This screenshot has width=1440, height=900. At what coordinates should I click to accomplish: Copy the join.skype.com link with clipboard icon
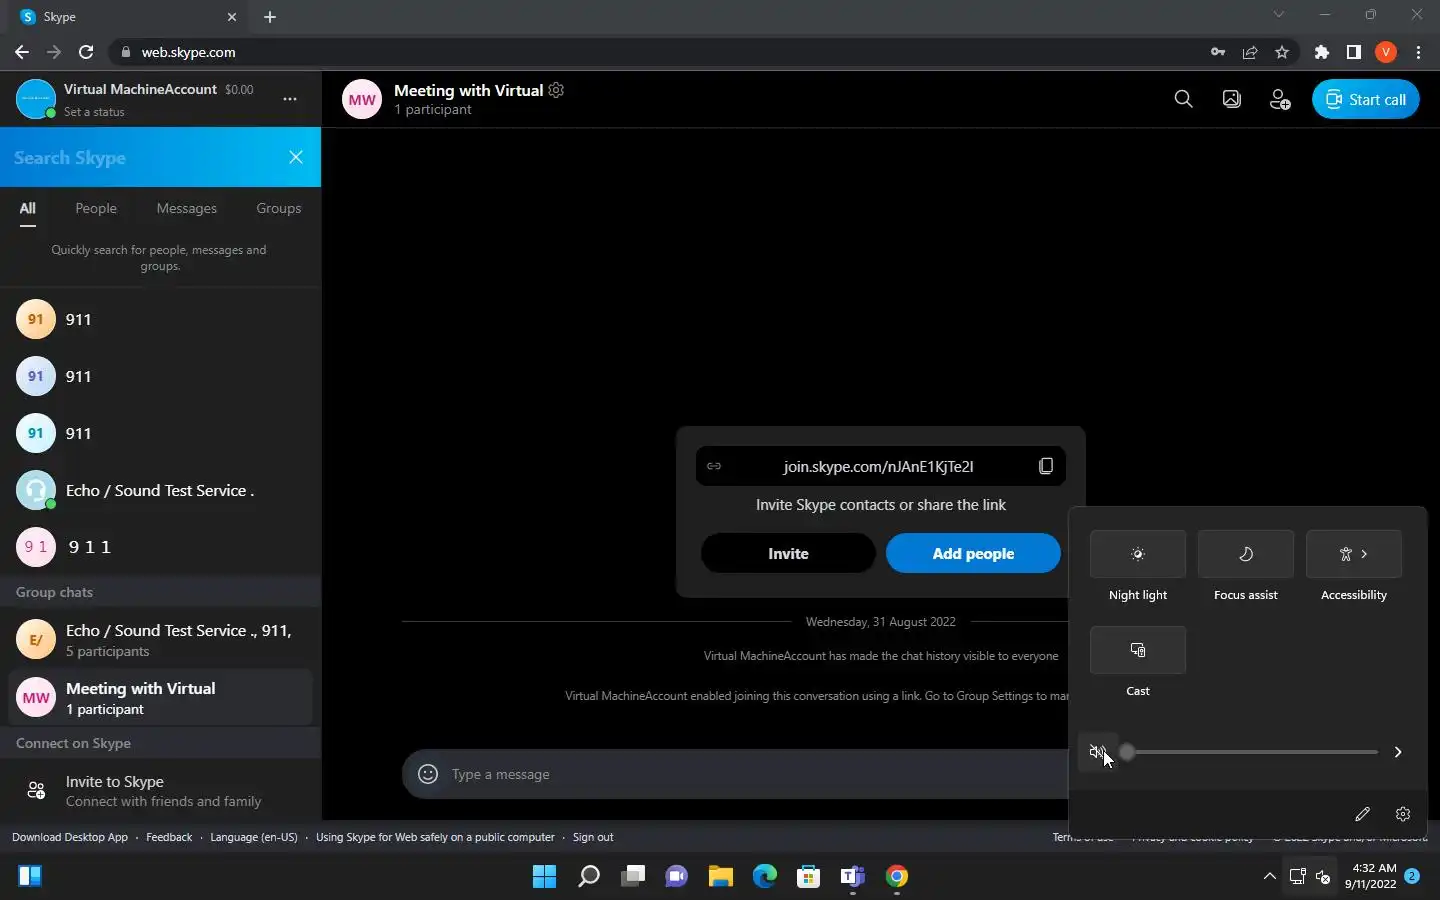click(x=1046, y=466)
